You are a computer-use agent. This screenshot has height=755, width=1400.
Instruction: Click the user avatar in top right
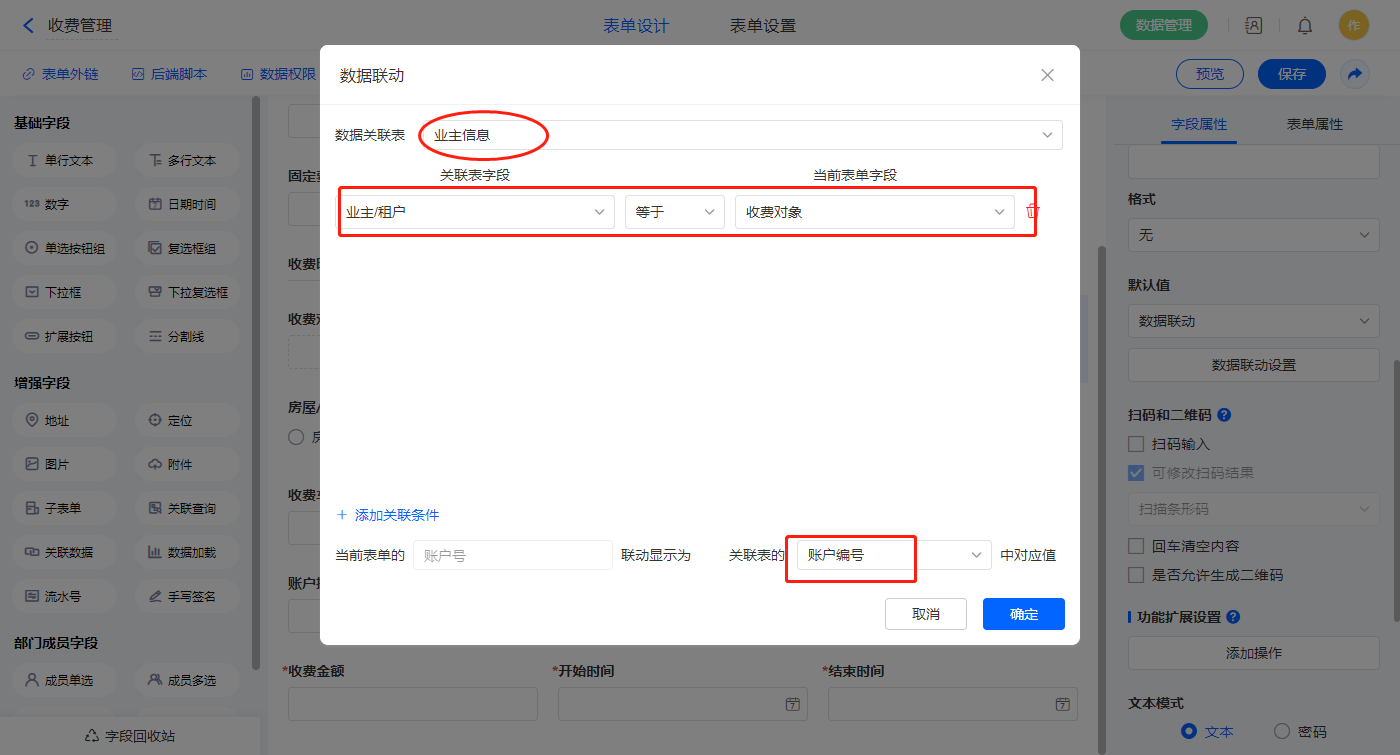coord(1353,26)
